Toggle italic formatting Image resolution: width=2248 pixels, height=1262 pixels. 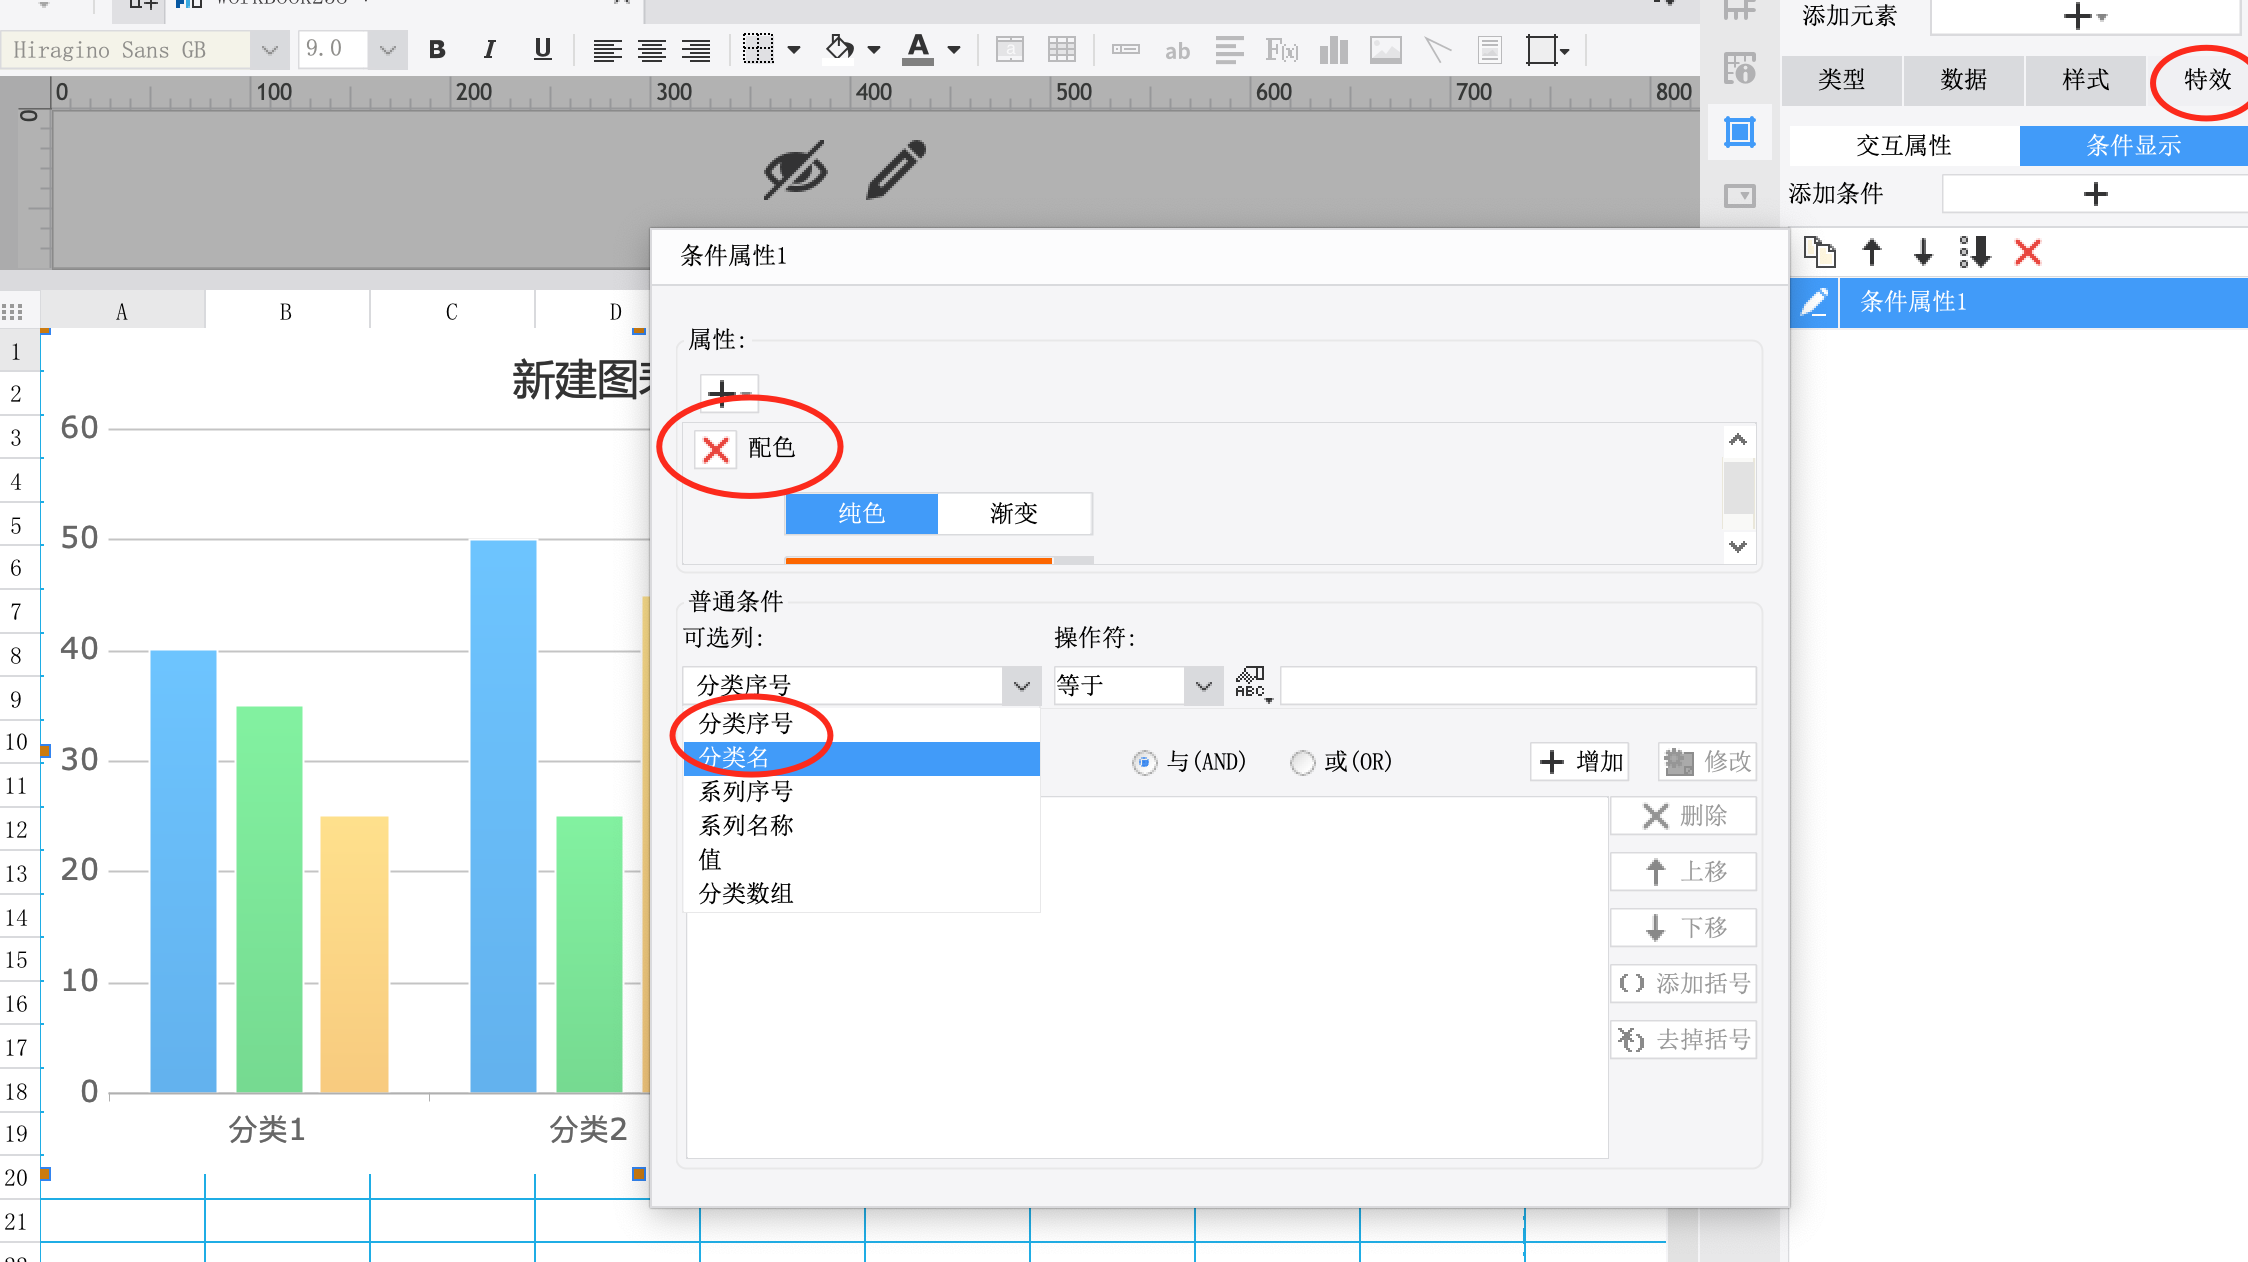(x=489, y=49)
